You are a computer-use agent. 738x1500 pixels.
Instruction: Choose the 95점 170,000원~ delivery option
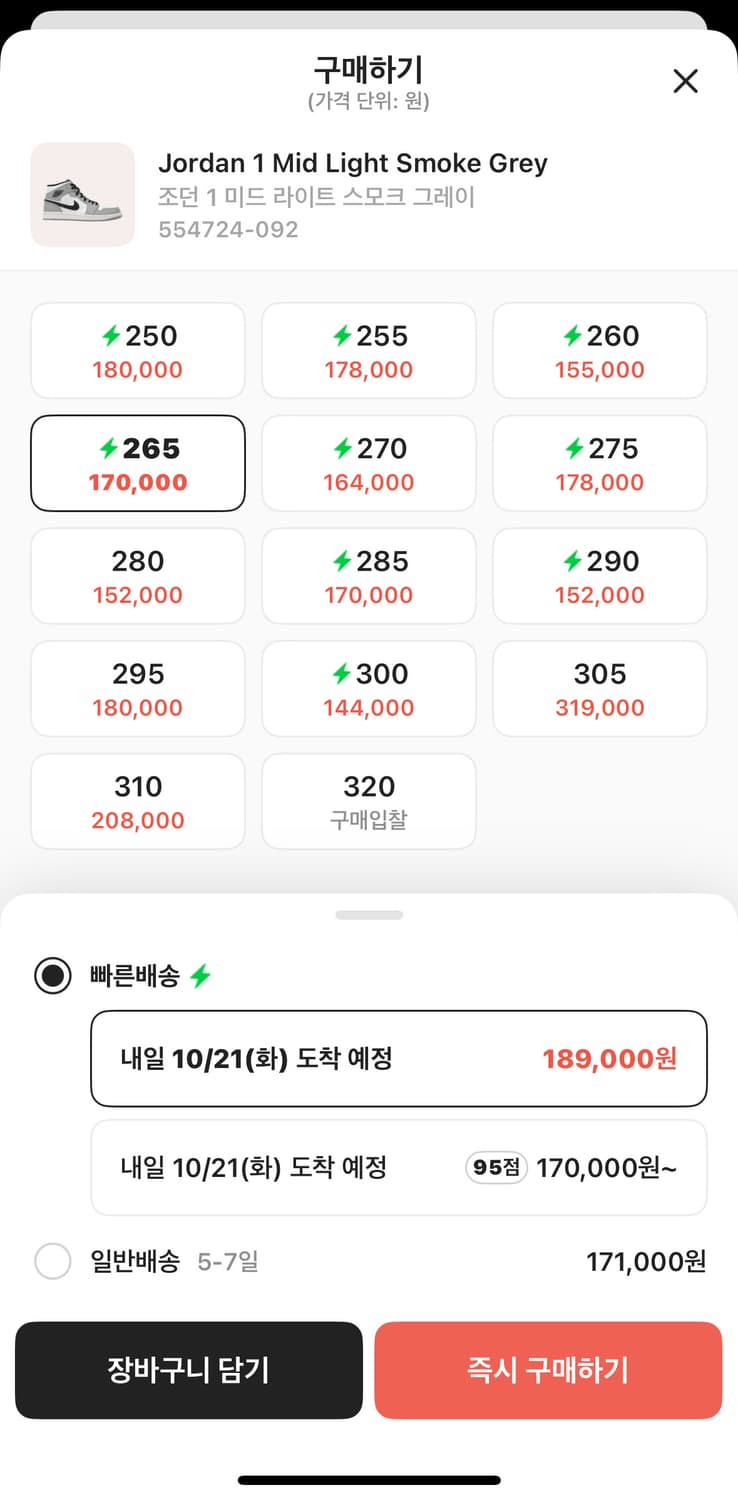398,1167
